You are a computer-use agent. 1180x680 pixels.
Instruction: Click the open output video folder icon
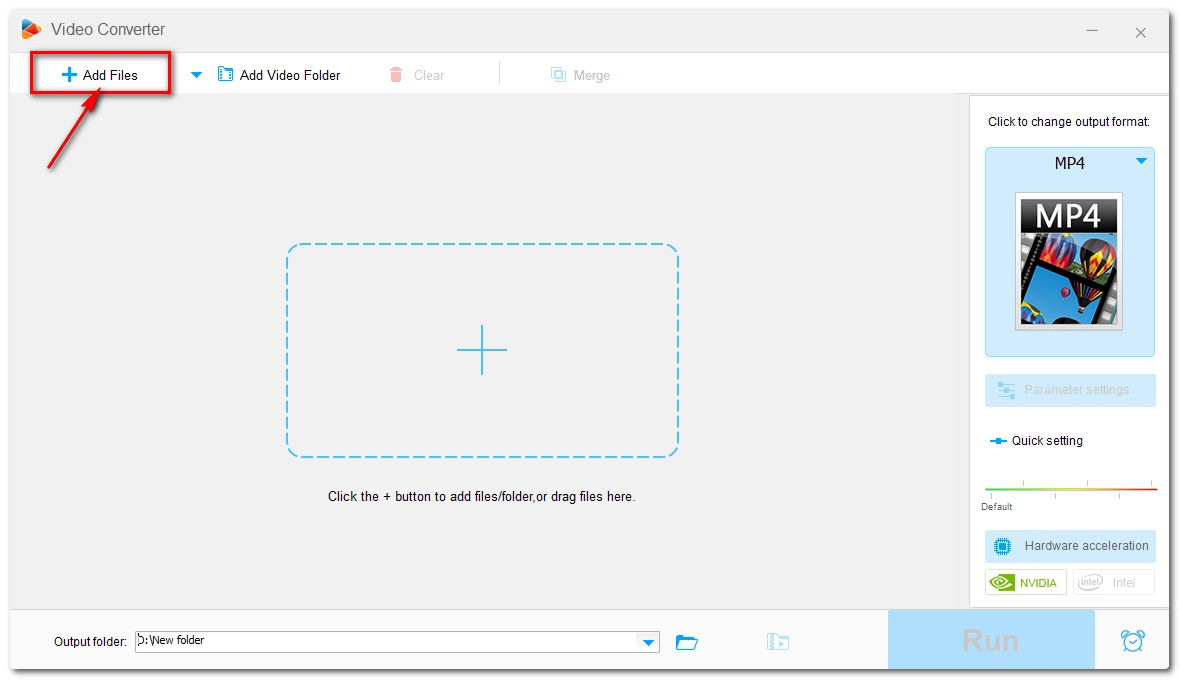click(778, 642)
